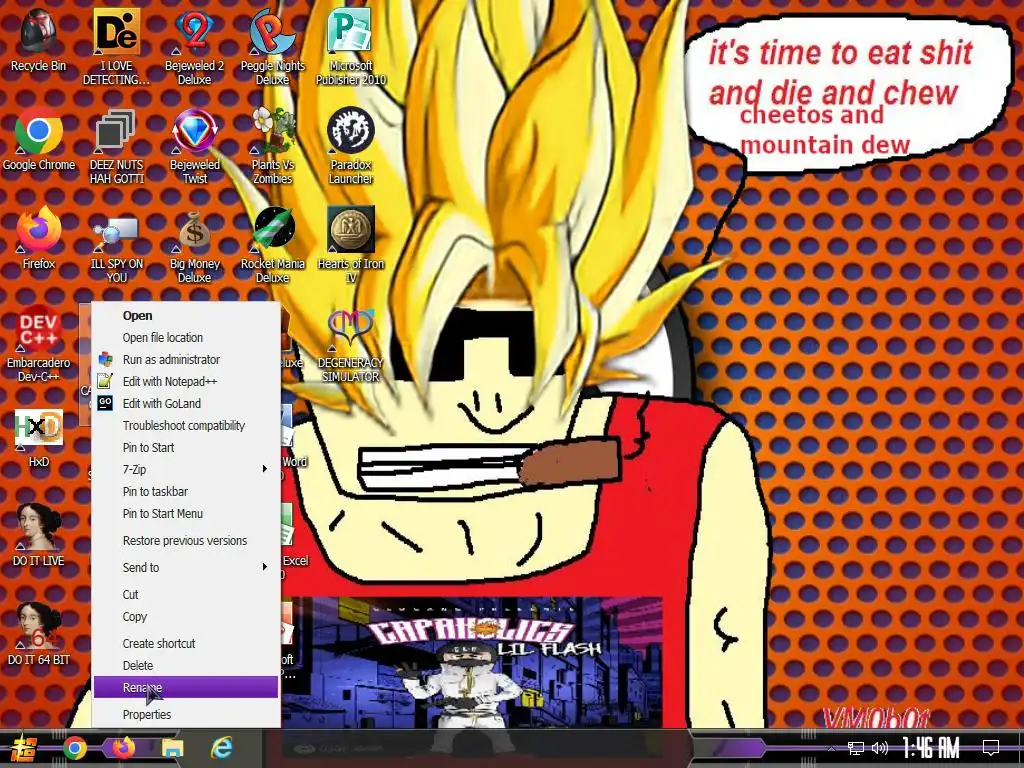1024x768 pixels.
Task: Launch Bejeweled Twist shortcut
Action: click(195, 146)
